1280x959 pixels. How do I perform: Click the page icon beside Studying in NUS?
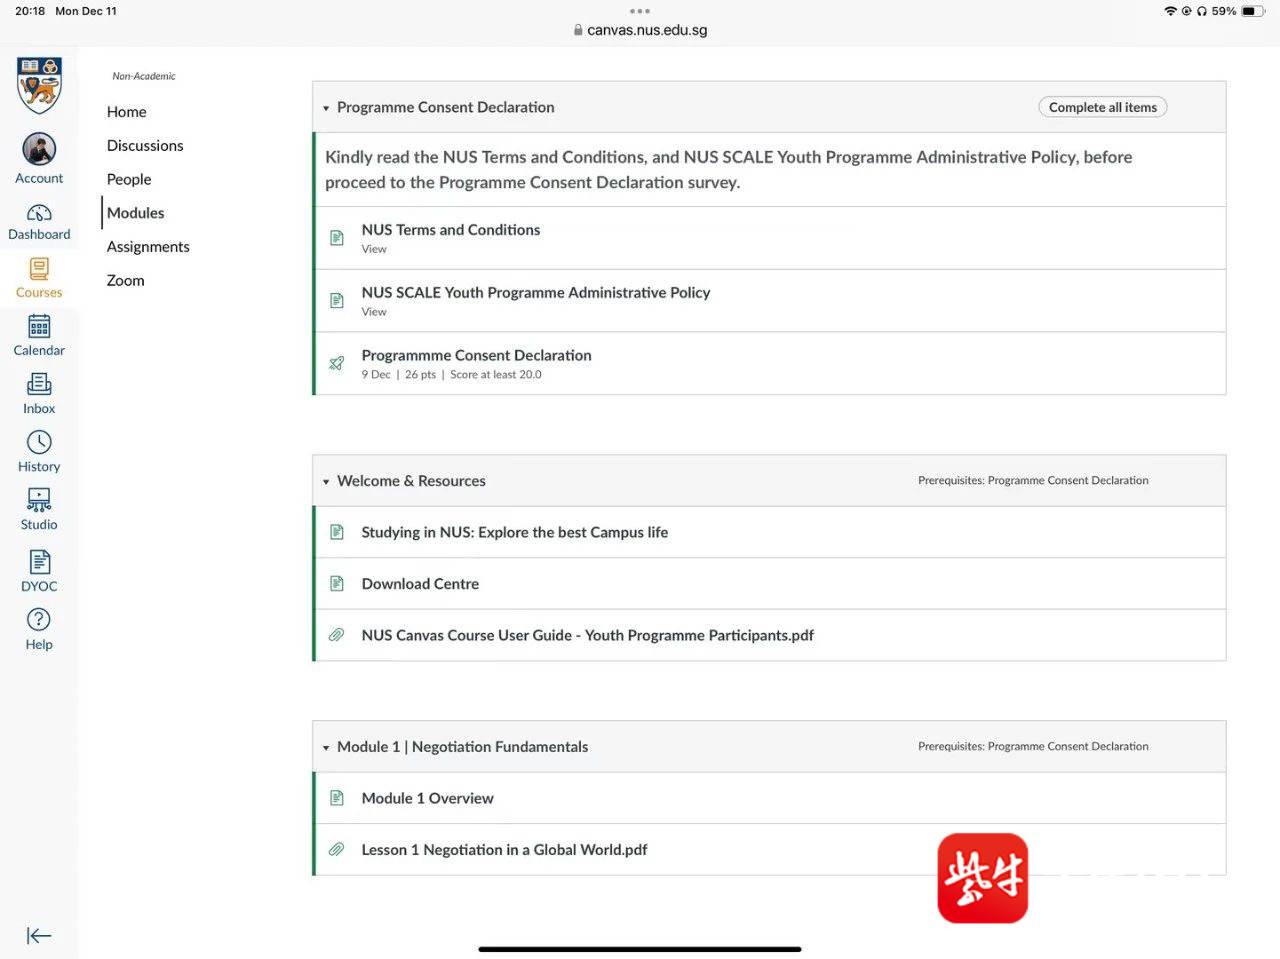(337, 532)
